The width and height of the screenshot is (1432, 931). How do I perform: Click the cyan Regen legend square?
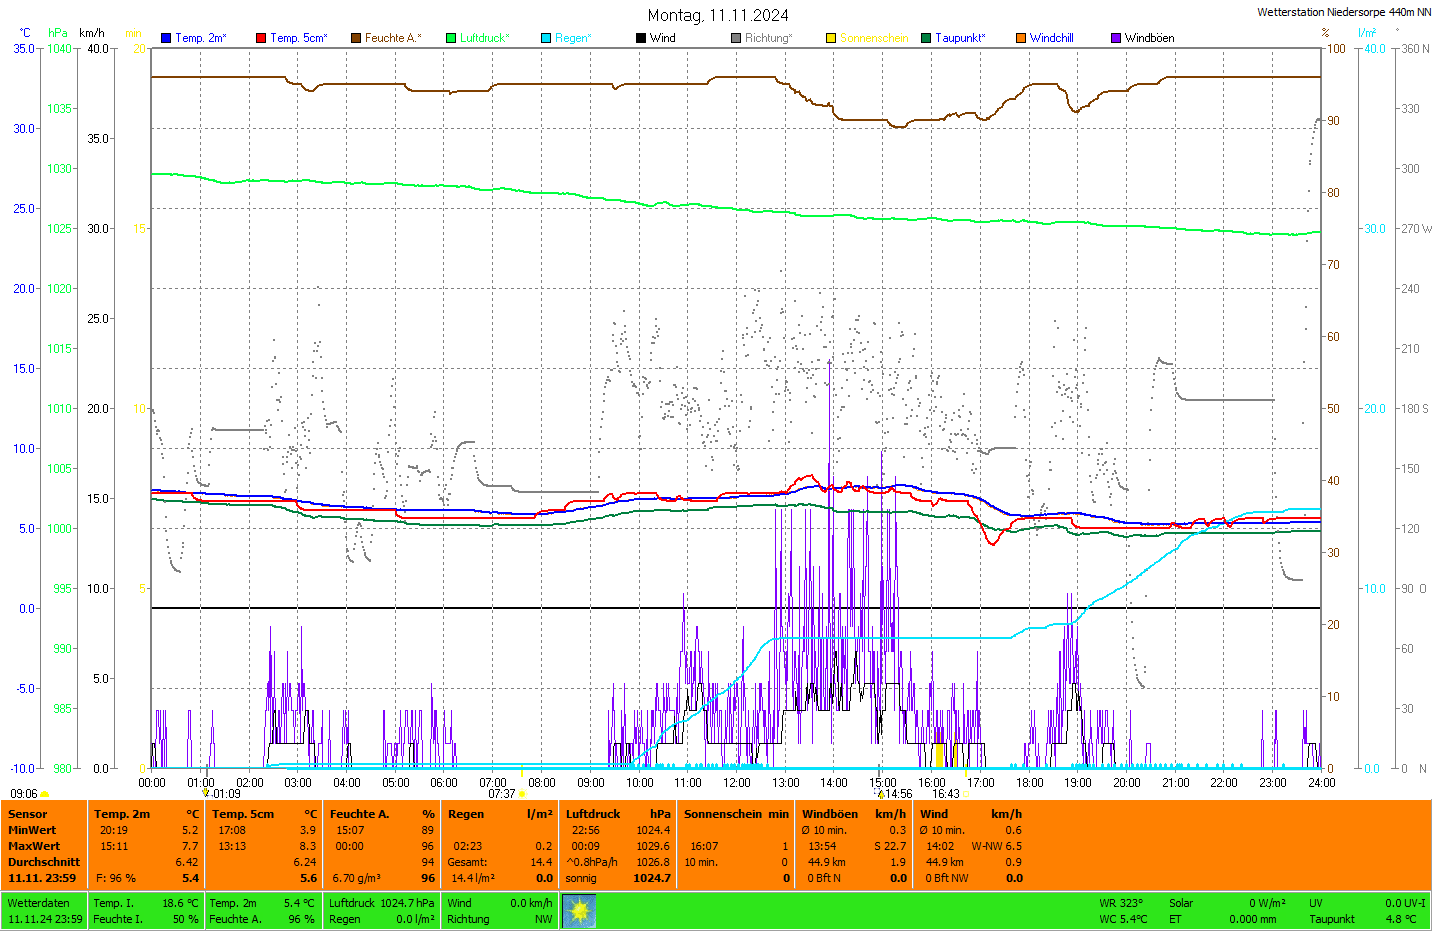click(x=546, y=38)
